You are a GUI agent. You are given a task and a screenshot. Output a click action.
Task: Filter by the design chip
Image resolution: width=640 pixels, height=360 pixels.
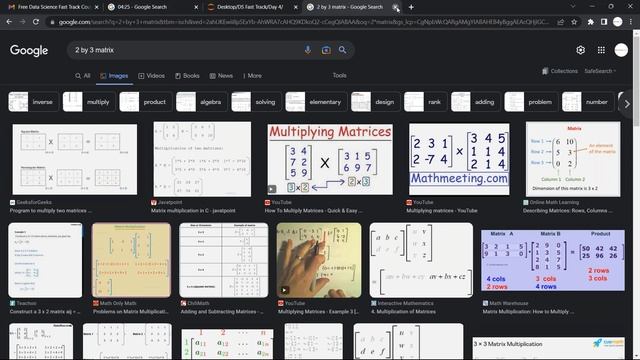point(375,102)
